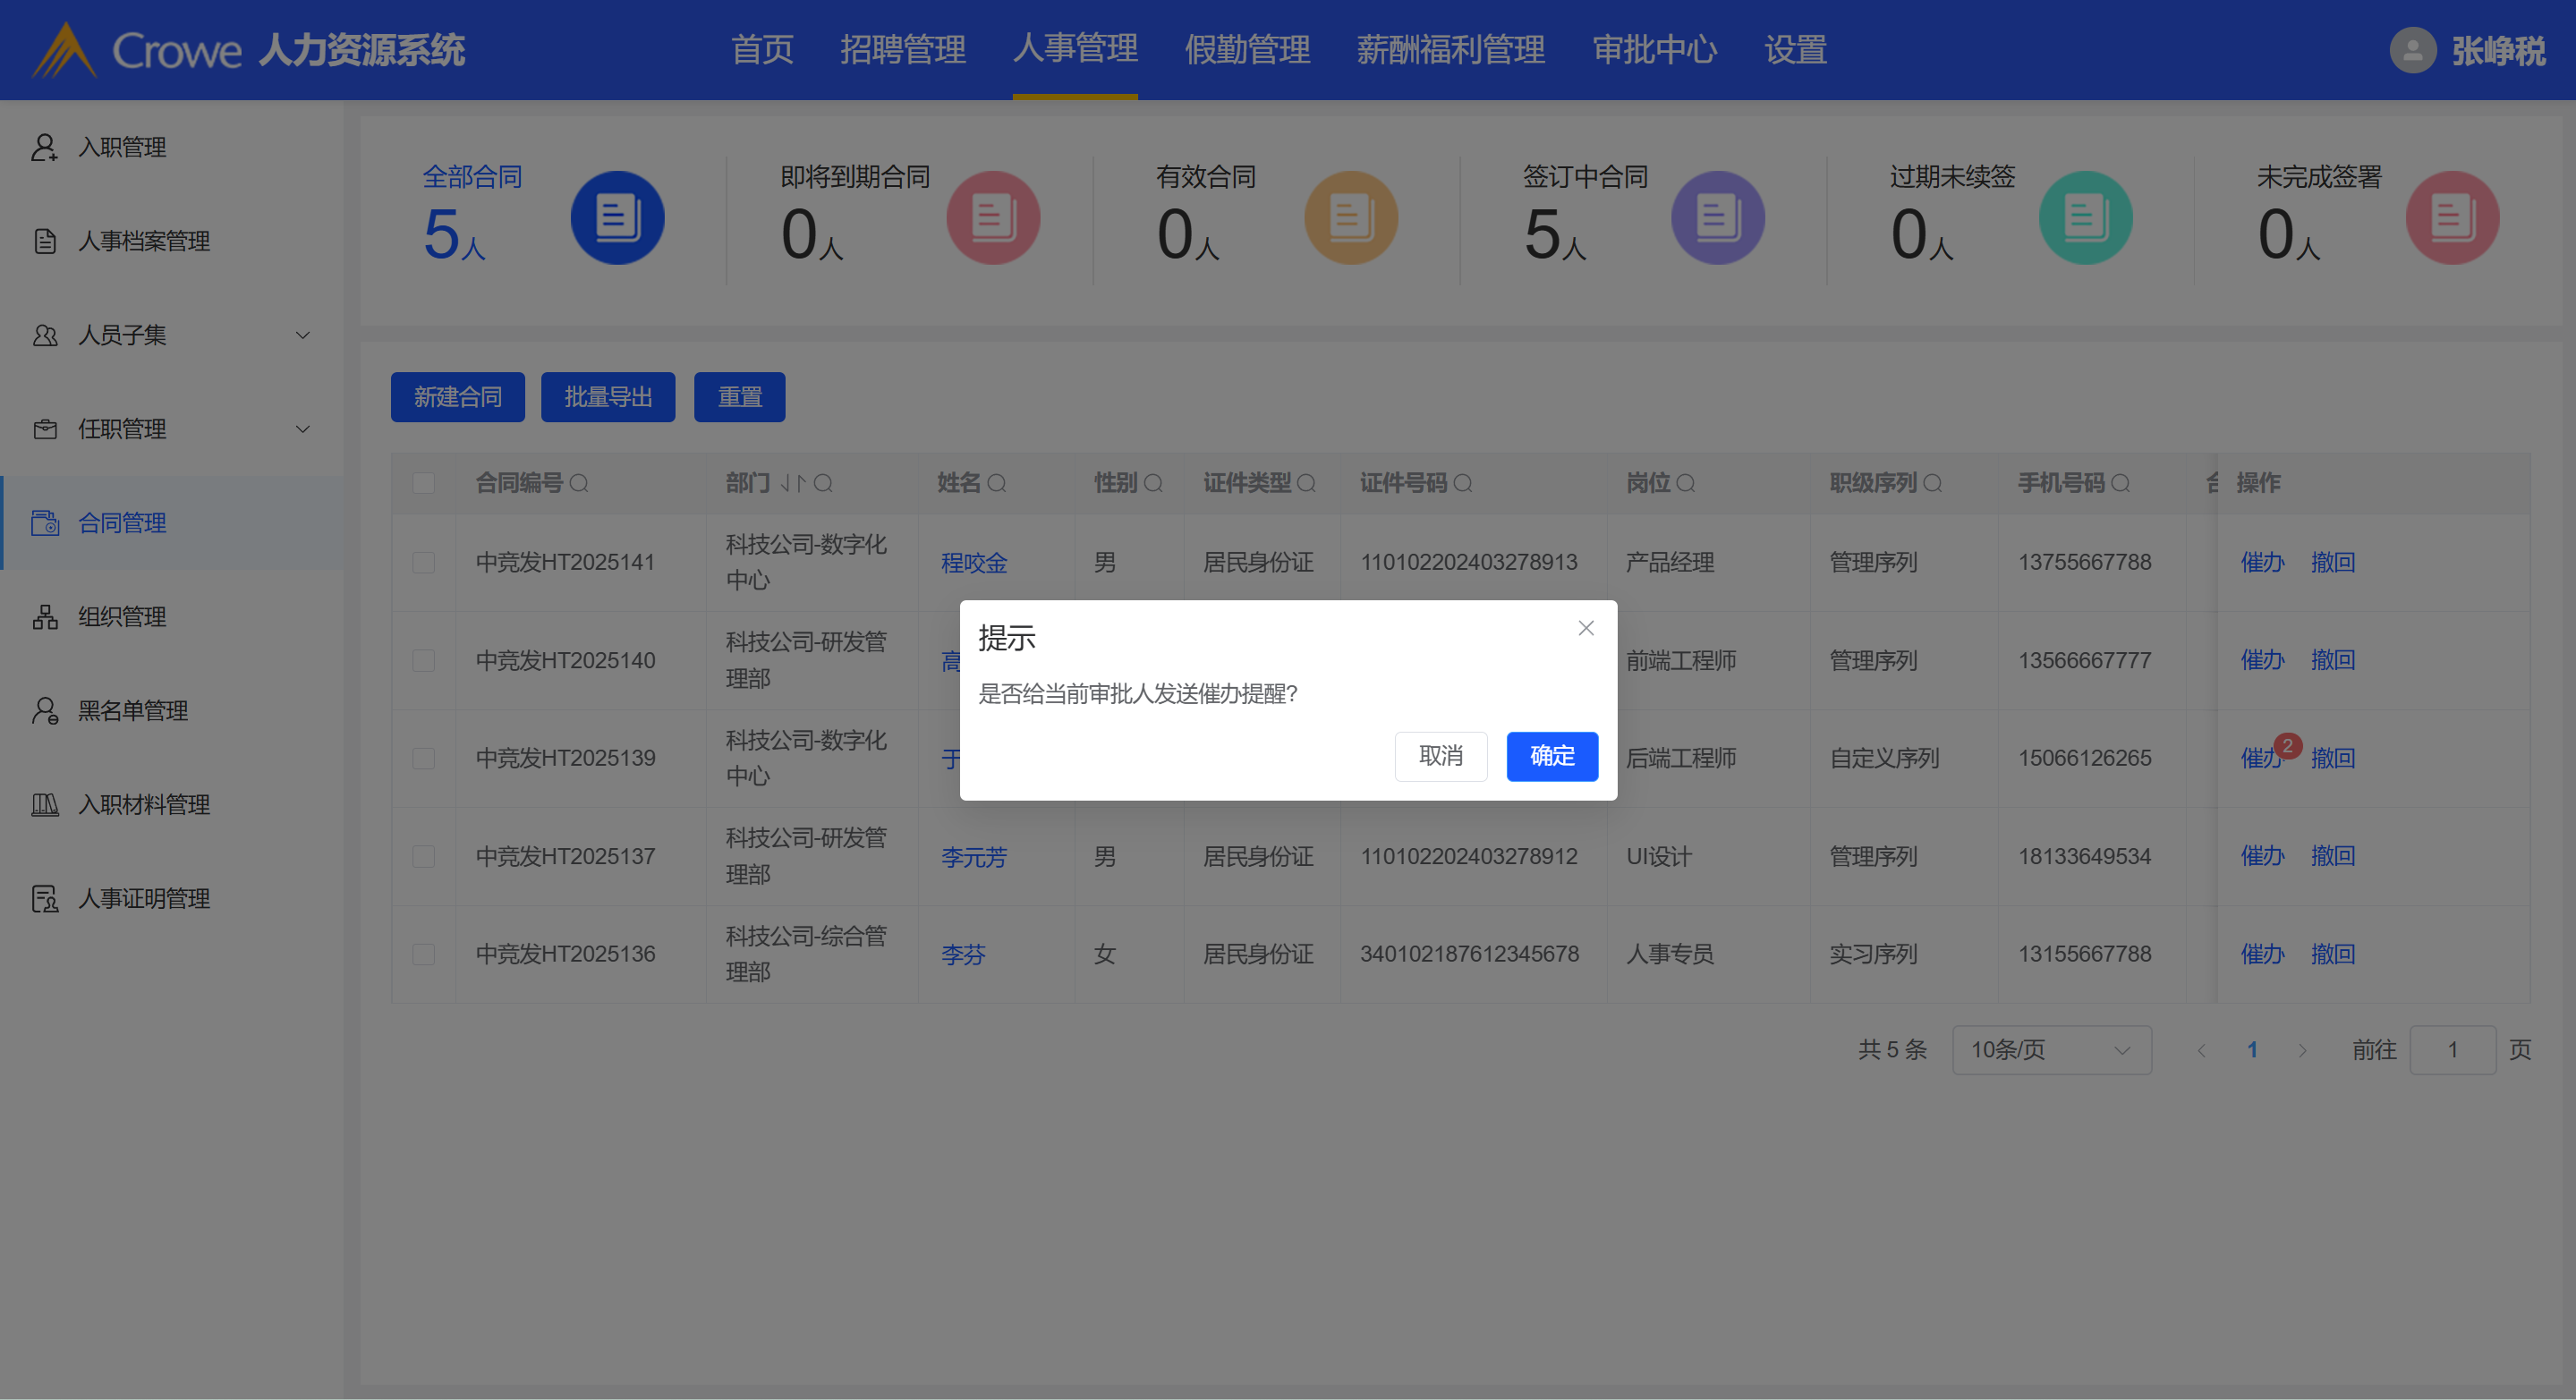Open the 审批中心 top menu
This screenshot has width=2576, height=1400.
(1654, 50)
